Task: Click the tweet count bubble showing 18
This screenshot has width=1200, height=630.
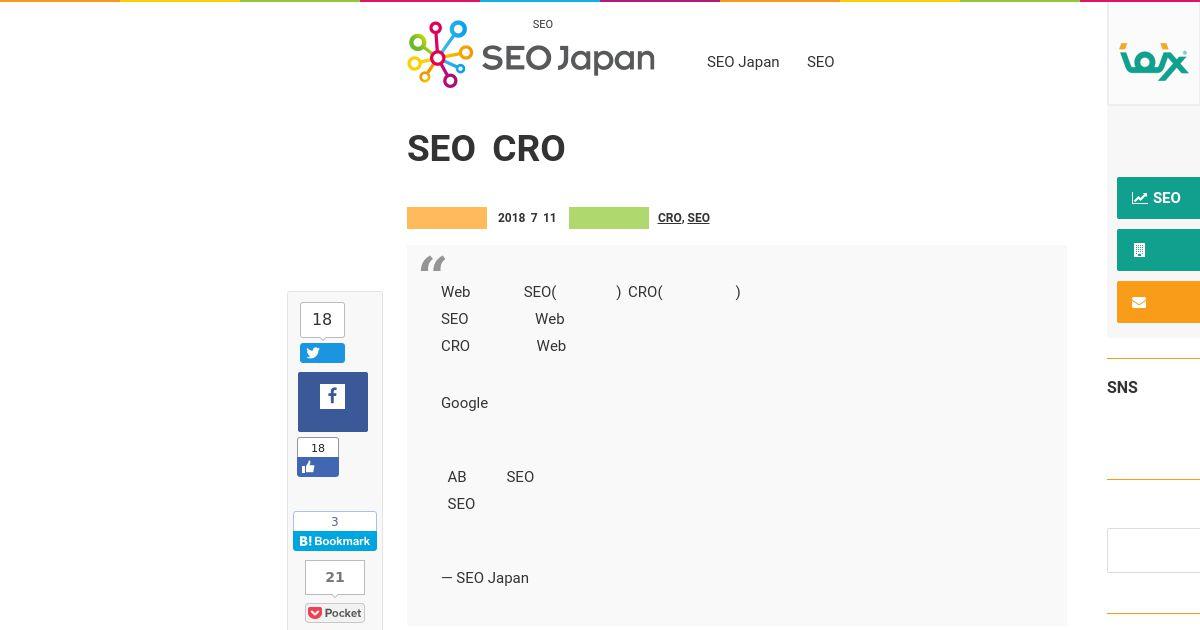Action: pyautogui.click(x=322, y=320)
